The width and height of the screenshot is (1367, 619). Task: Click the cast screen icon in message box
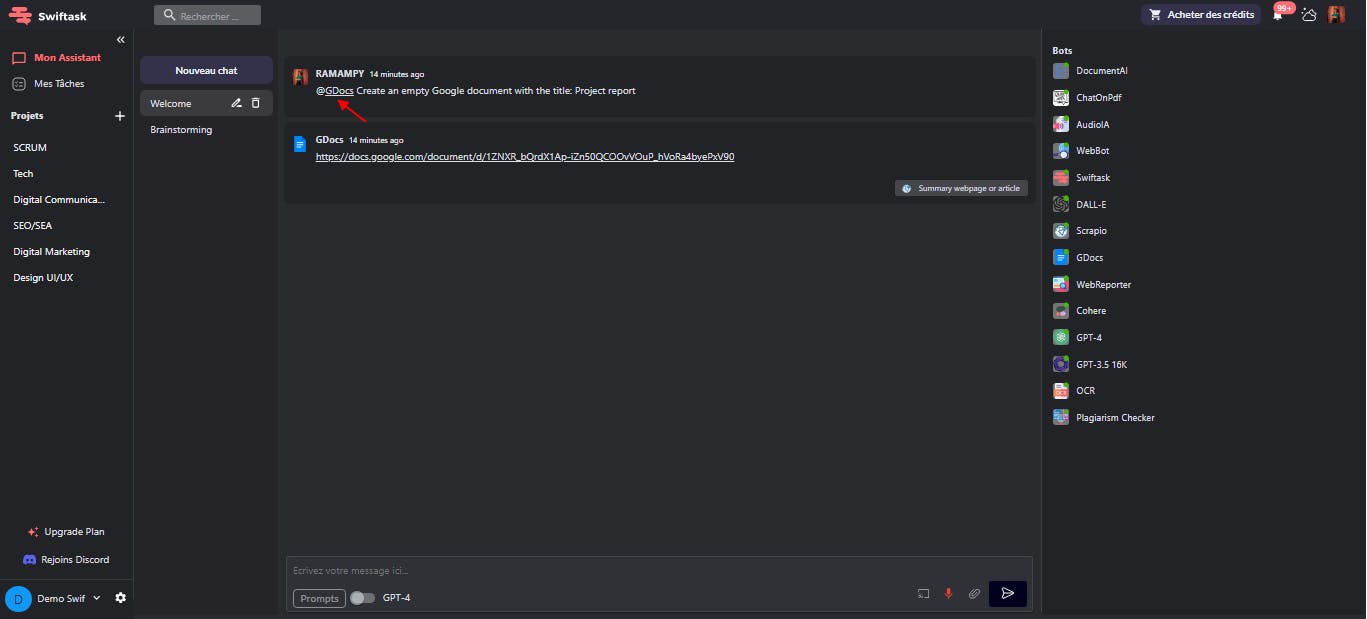923,594
